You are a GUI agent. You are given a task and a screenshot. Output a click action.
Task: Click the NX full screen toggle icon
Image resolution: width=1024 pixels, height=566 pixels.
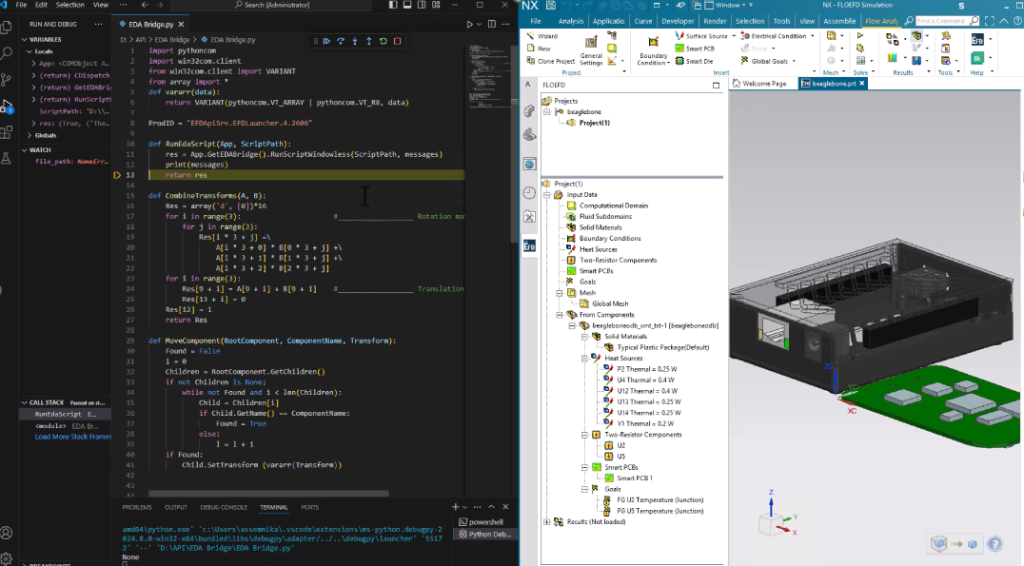989,21
